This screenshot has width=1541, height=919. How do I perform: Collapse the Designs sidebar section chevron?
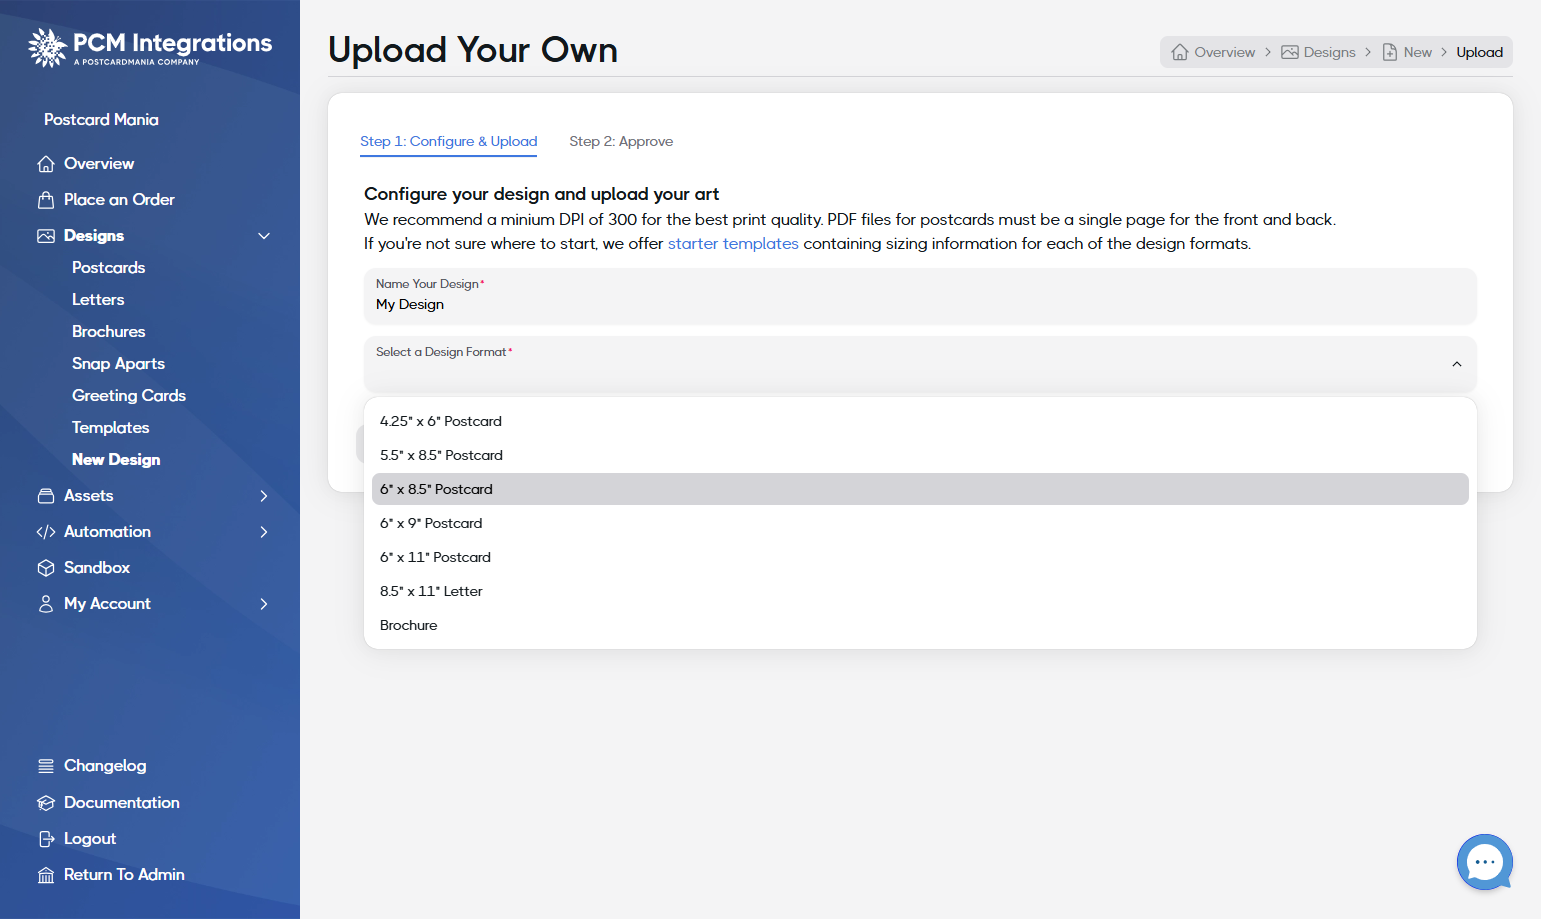264,236
